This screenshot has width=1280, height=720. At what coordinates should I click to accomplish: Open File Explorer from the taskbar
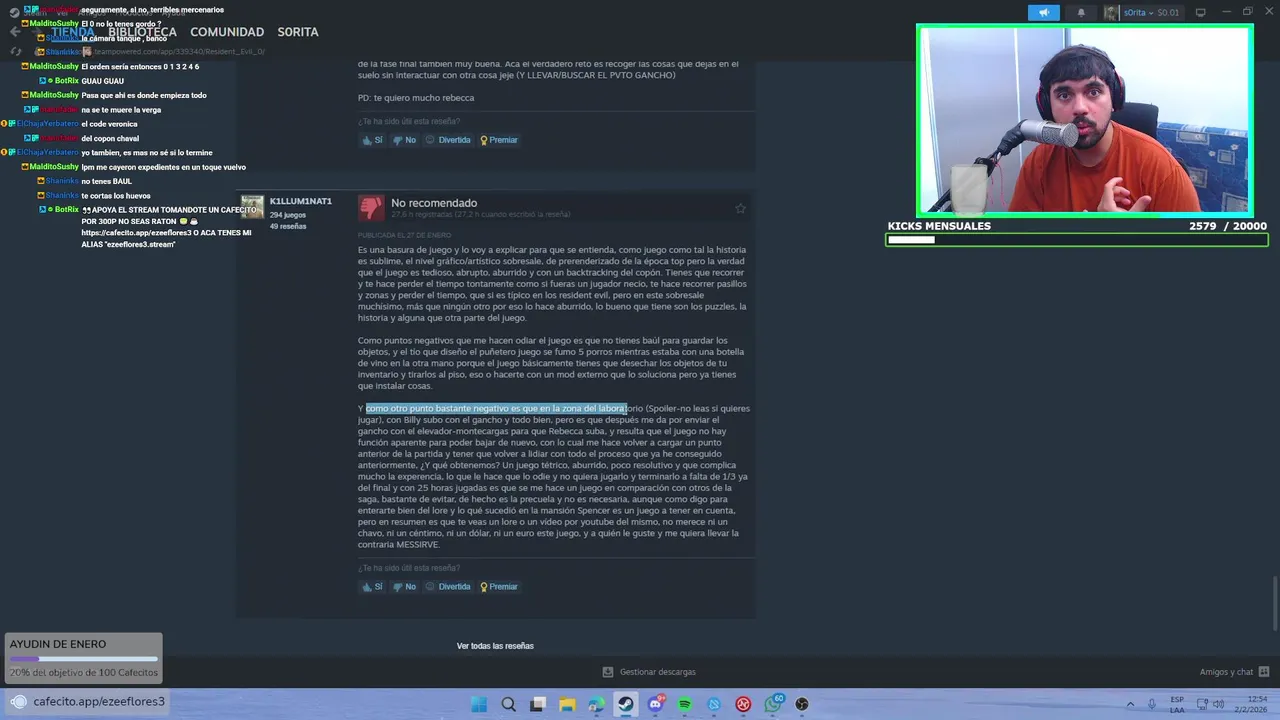pos(567,704)
